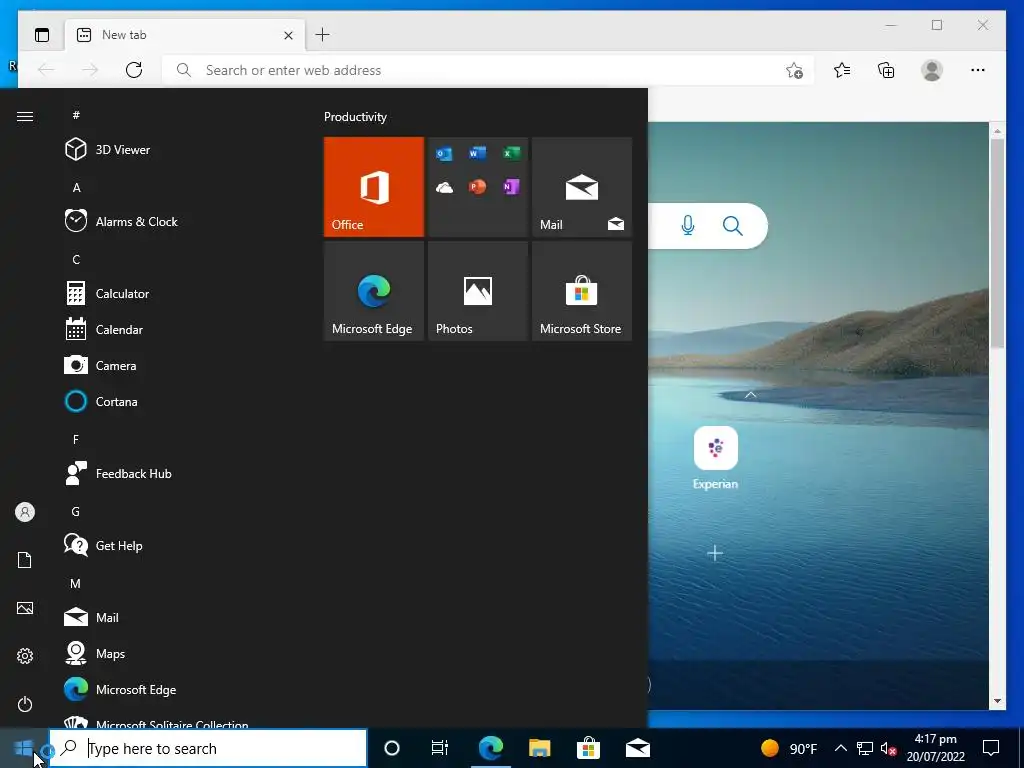Click the Office tile

point(374,187)
